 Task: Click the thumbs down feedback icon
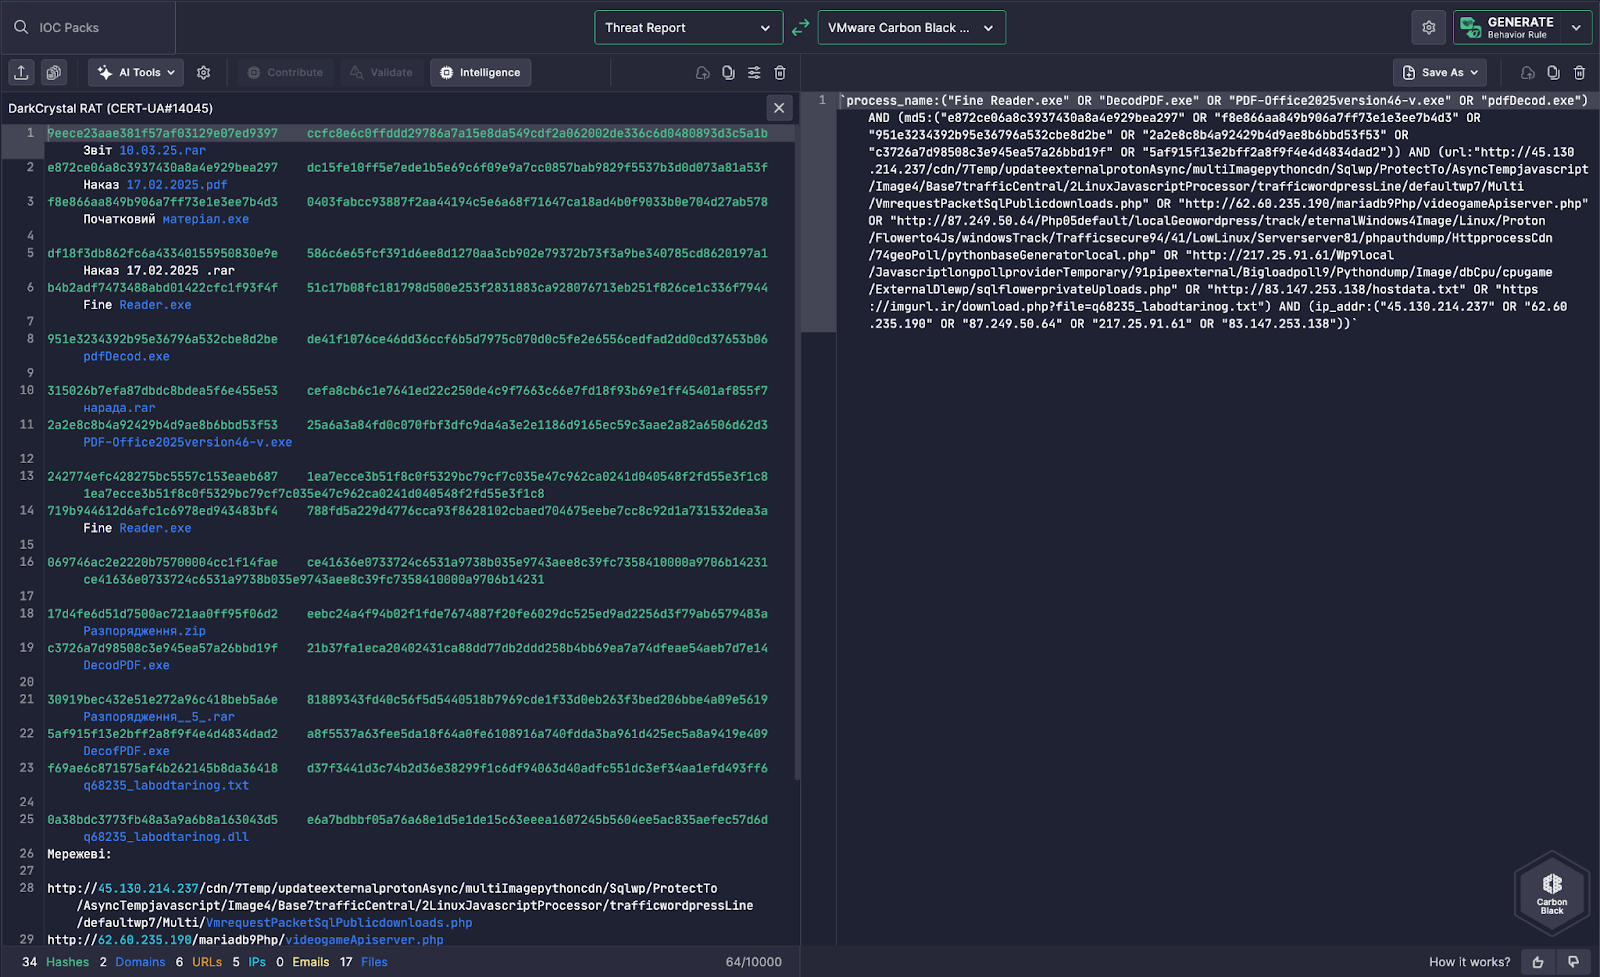(1573, 962)
